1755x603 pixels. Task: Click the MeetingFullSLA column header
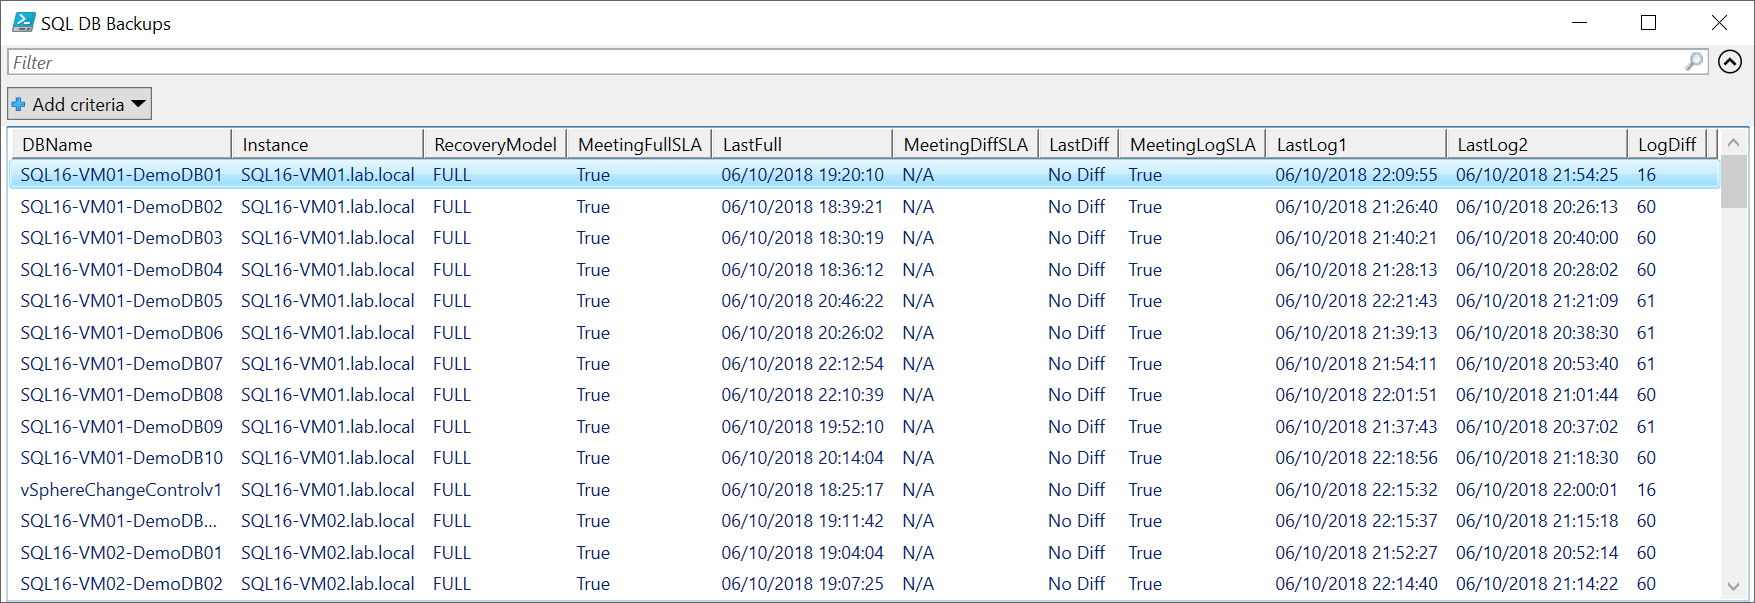tap(639, 144)
